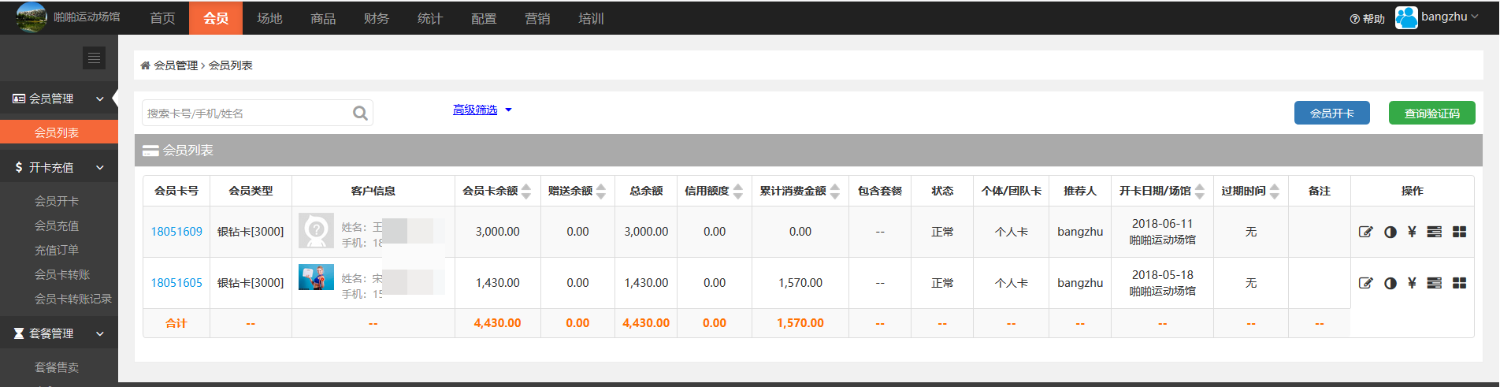Click the blue 会员开卡 button
The height and width of the screenshot is (387, 1500).
click(1332, 113)
